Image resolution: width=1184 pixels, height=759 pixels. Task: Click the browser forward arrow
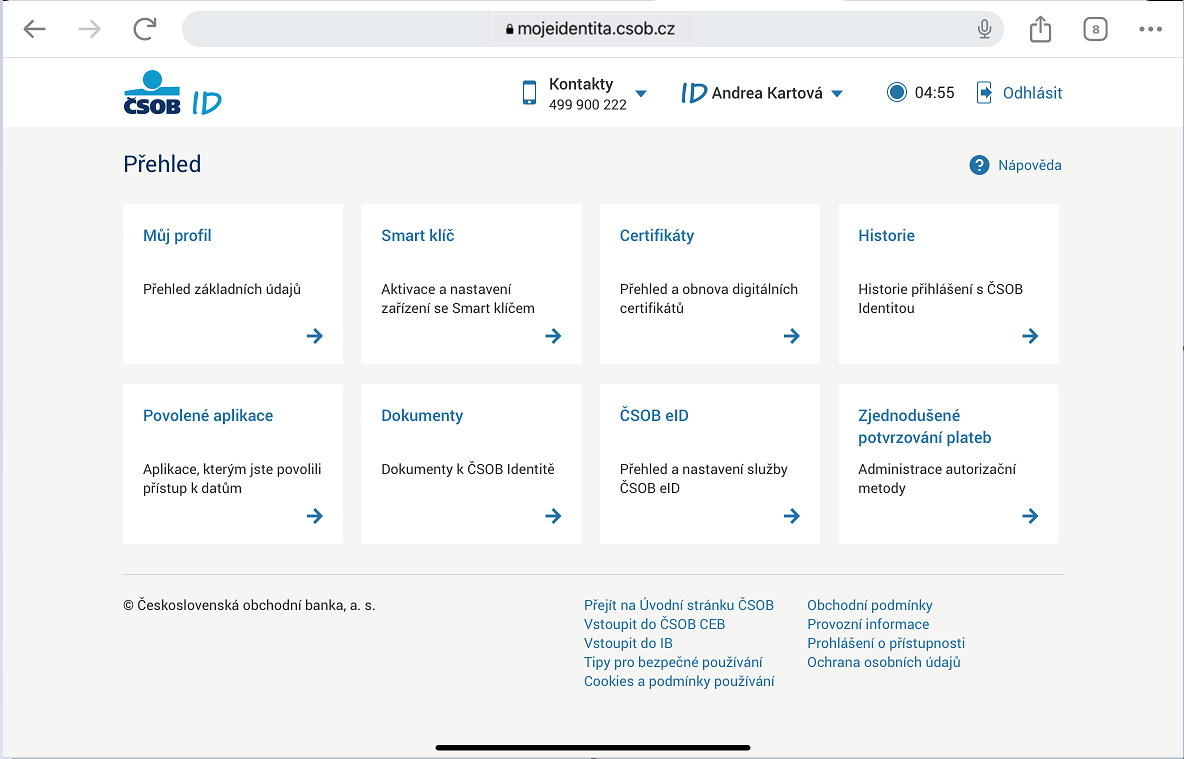89,29
